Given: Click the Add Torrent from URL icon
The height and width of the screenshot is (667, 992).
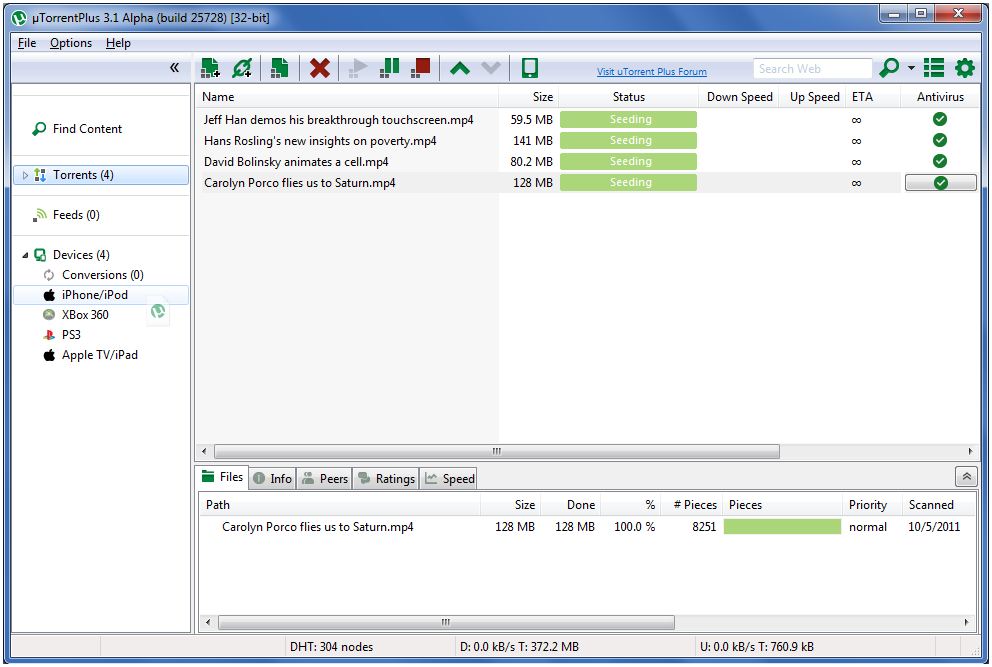Looking at the screenshot, I should click(x=242, y=68).
